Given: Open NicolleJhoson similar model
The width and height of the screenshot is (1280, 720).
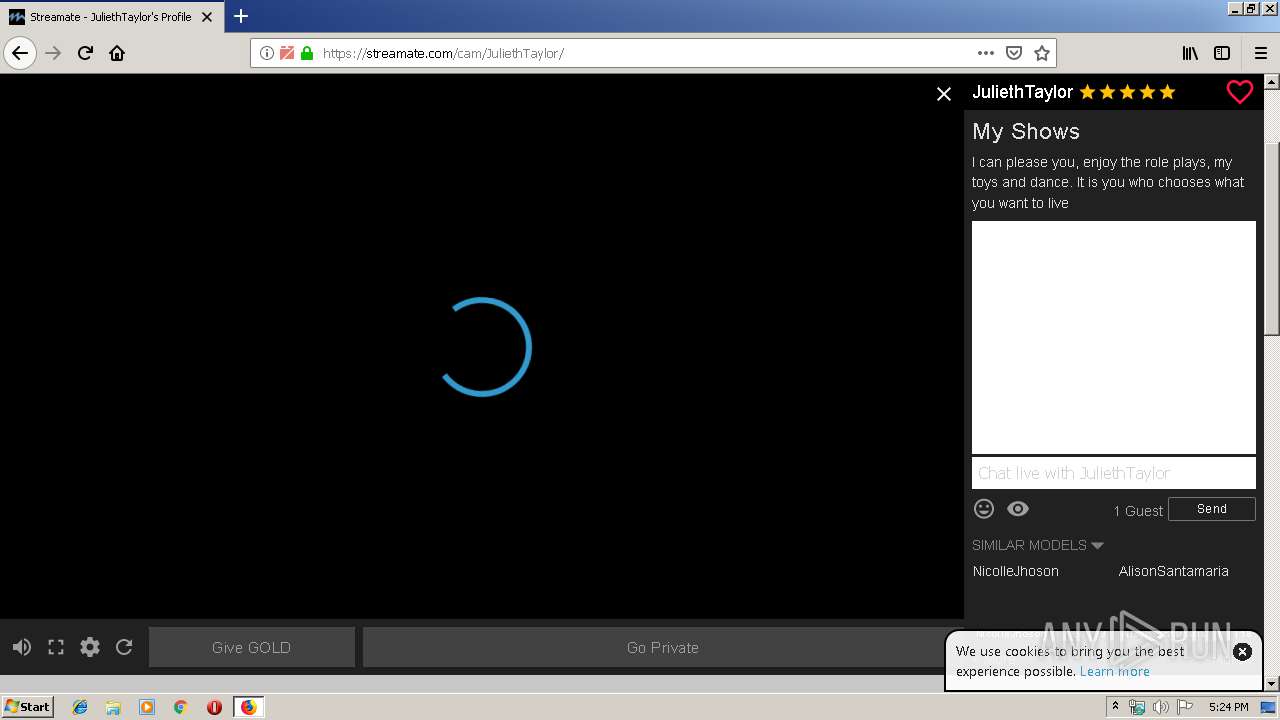Looking at the screenshot, I should (1016, 571).
